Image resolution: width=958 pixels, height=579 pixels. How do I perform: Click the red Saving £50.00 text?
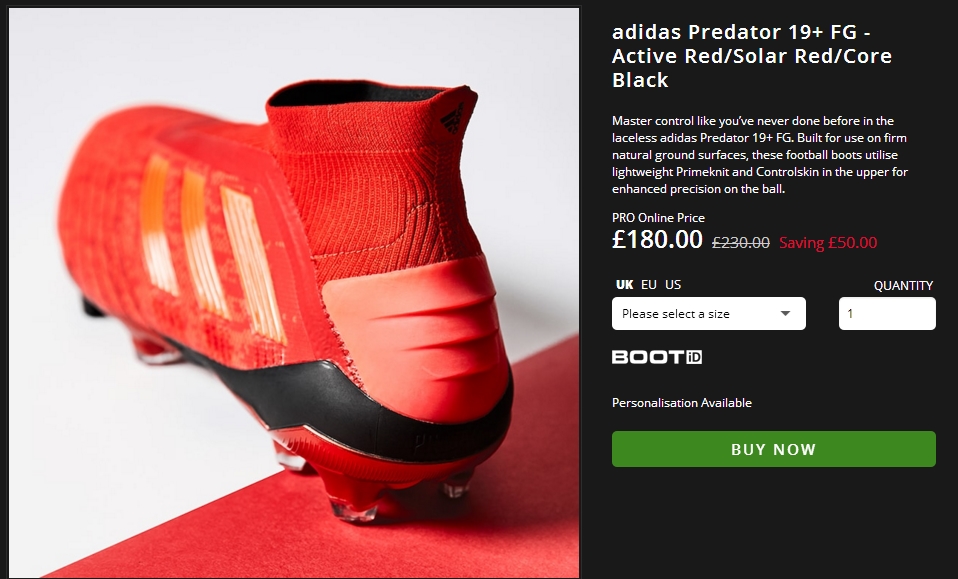pyautogui.click(x=827, y=242)
